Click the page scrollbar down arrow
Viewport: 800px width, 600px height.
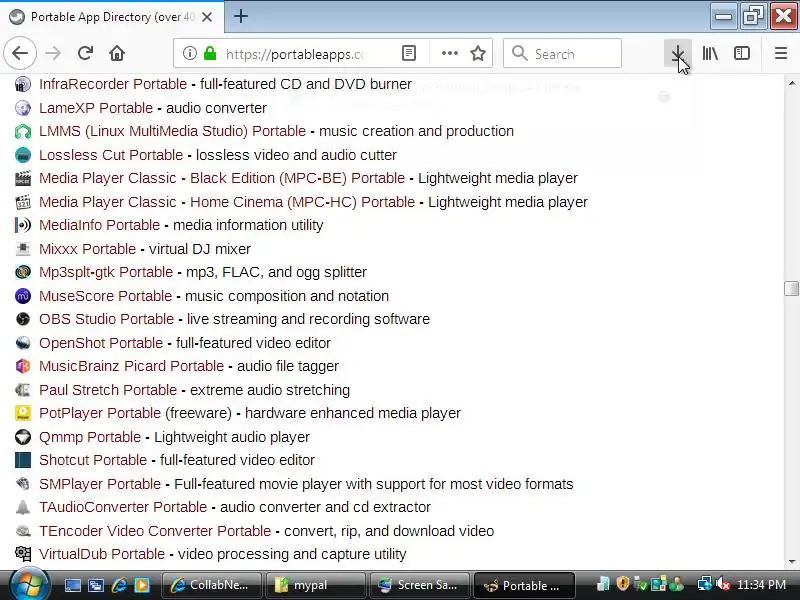click(791, 562)
